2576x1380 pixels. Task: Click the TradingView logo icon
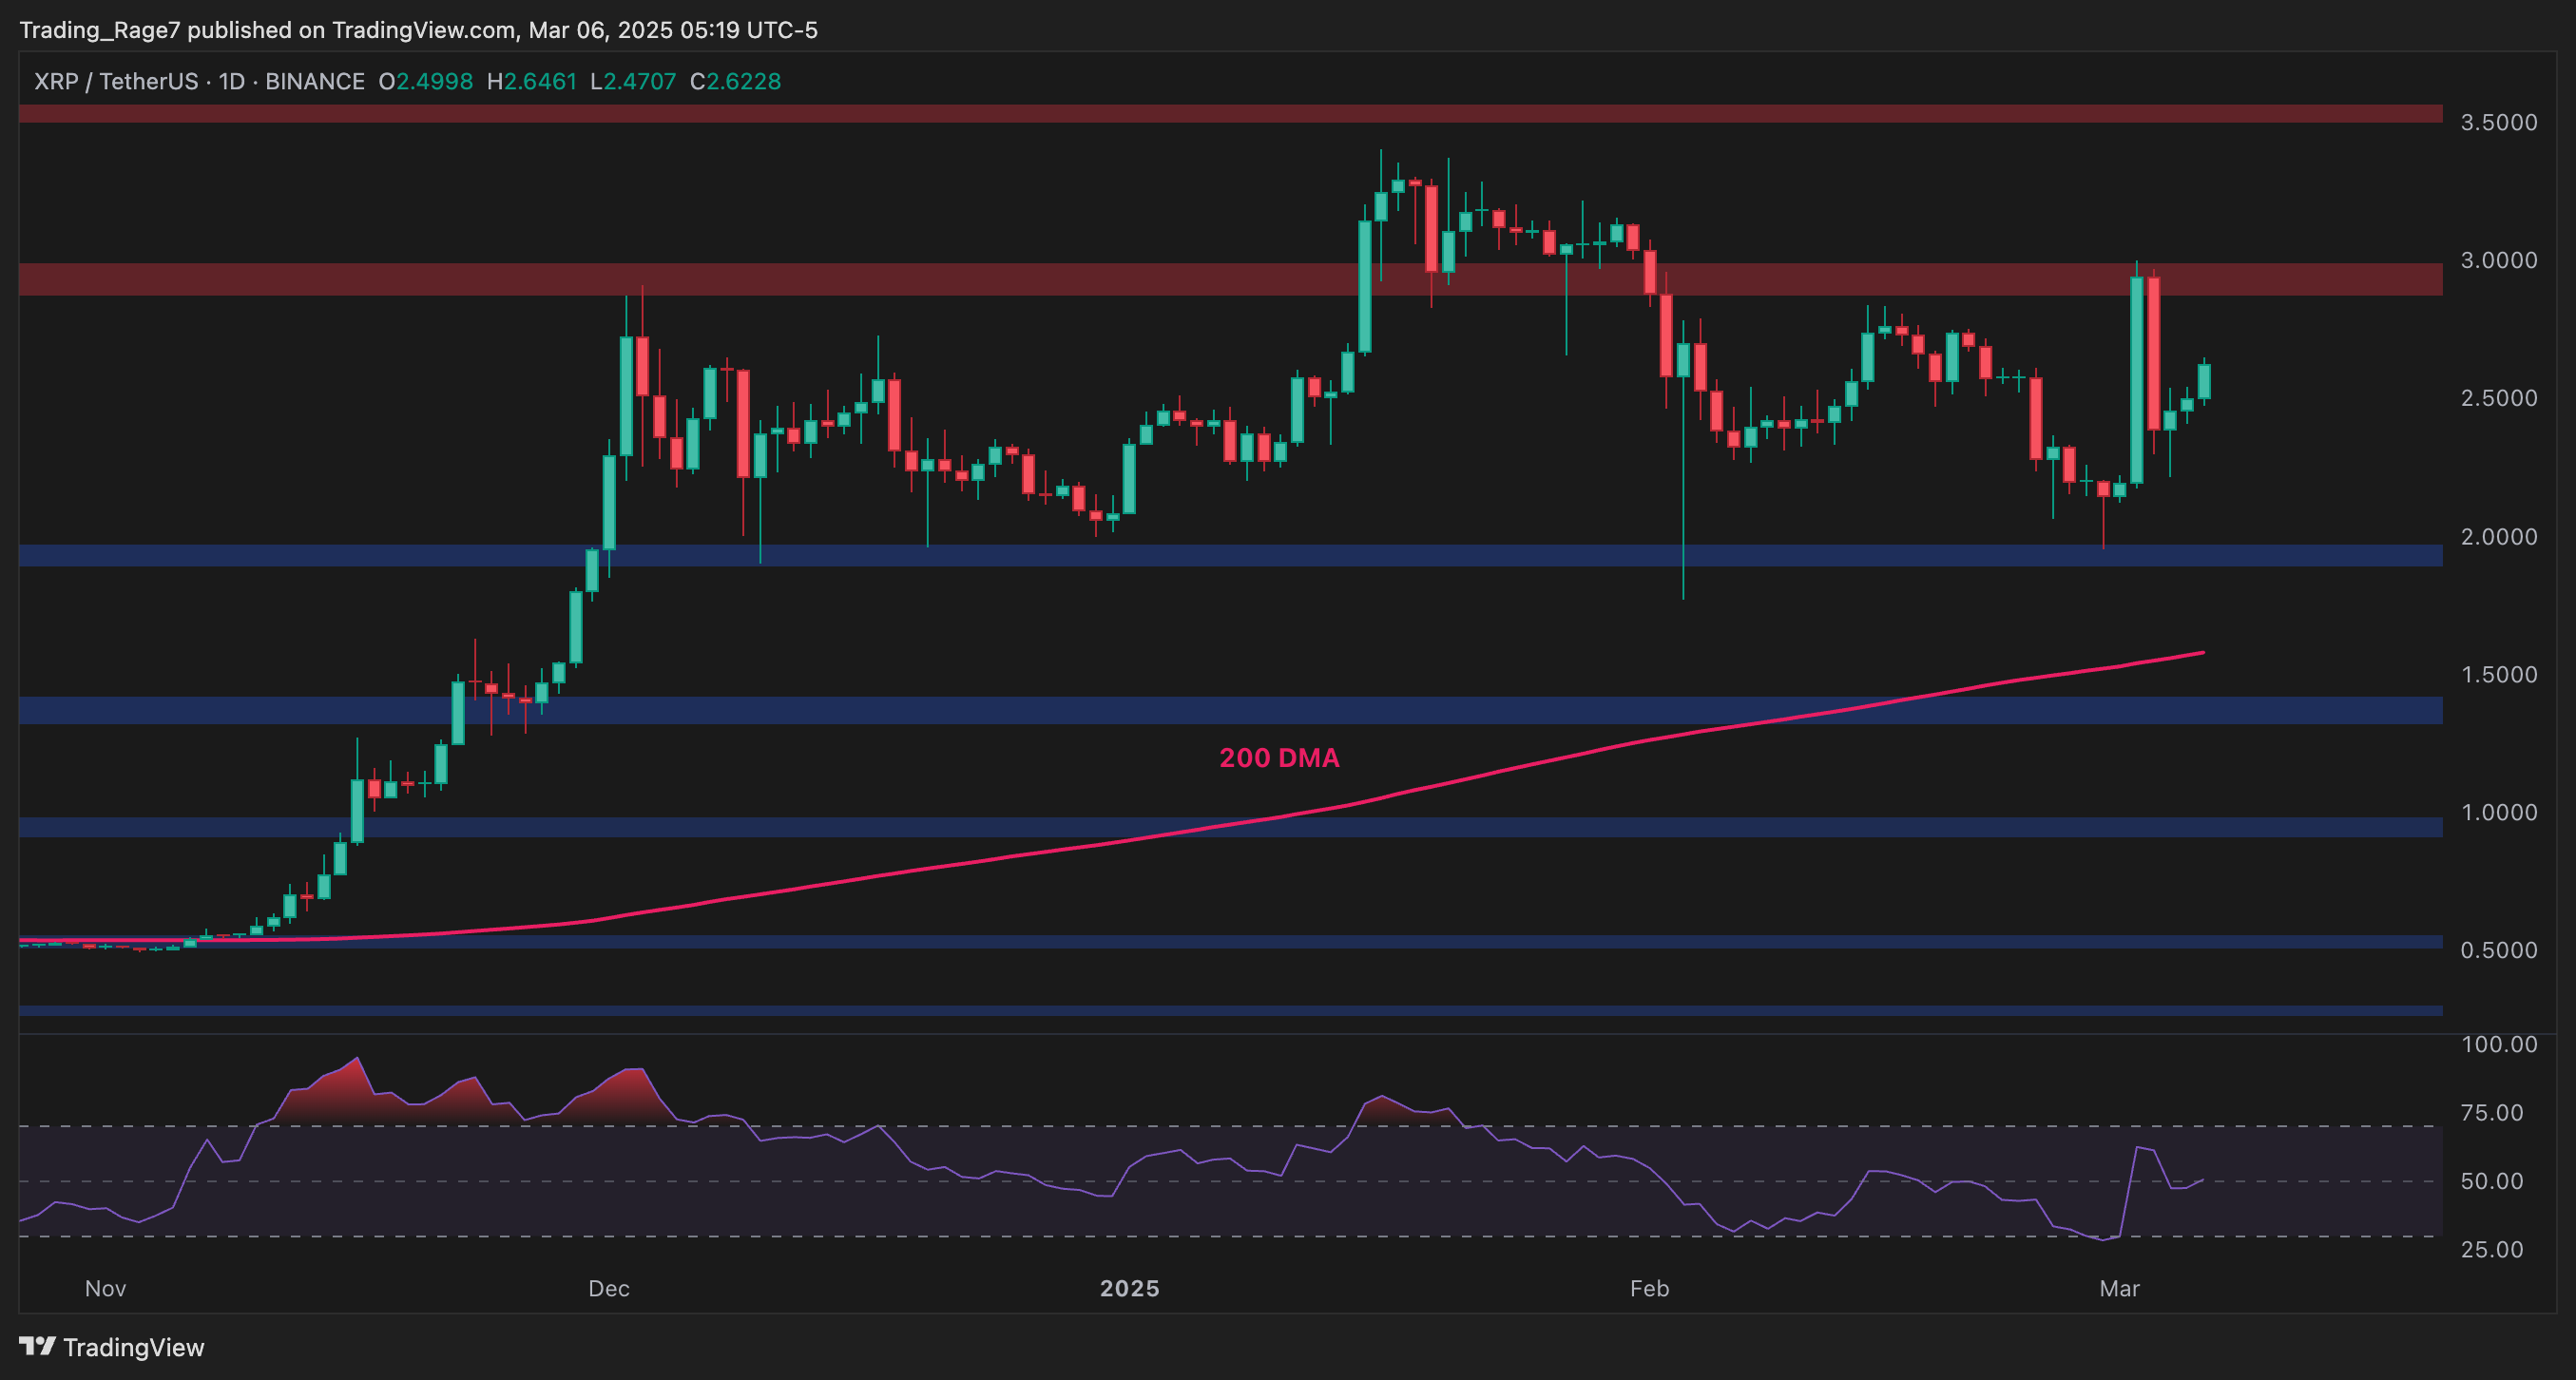pos(37,1346)
